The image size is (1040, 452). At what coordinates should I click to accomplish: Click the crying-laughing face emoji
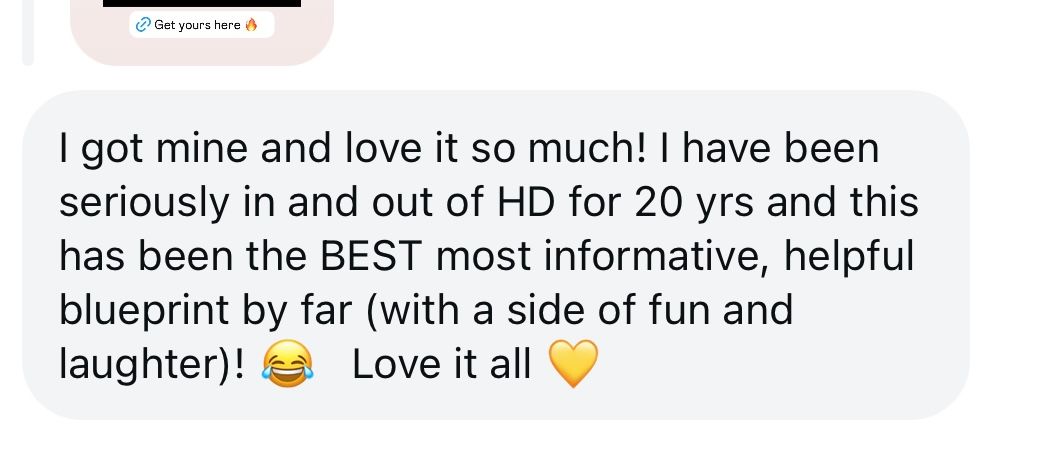coord(287,365)
